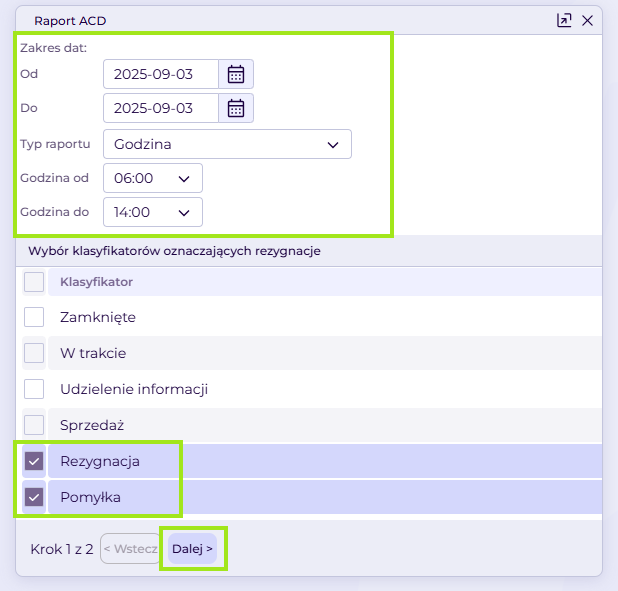The height and width of the screenshot is (591, 618).
Task: Pop out the Raport ACD window
Action: point(564,21)
